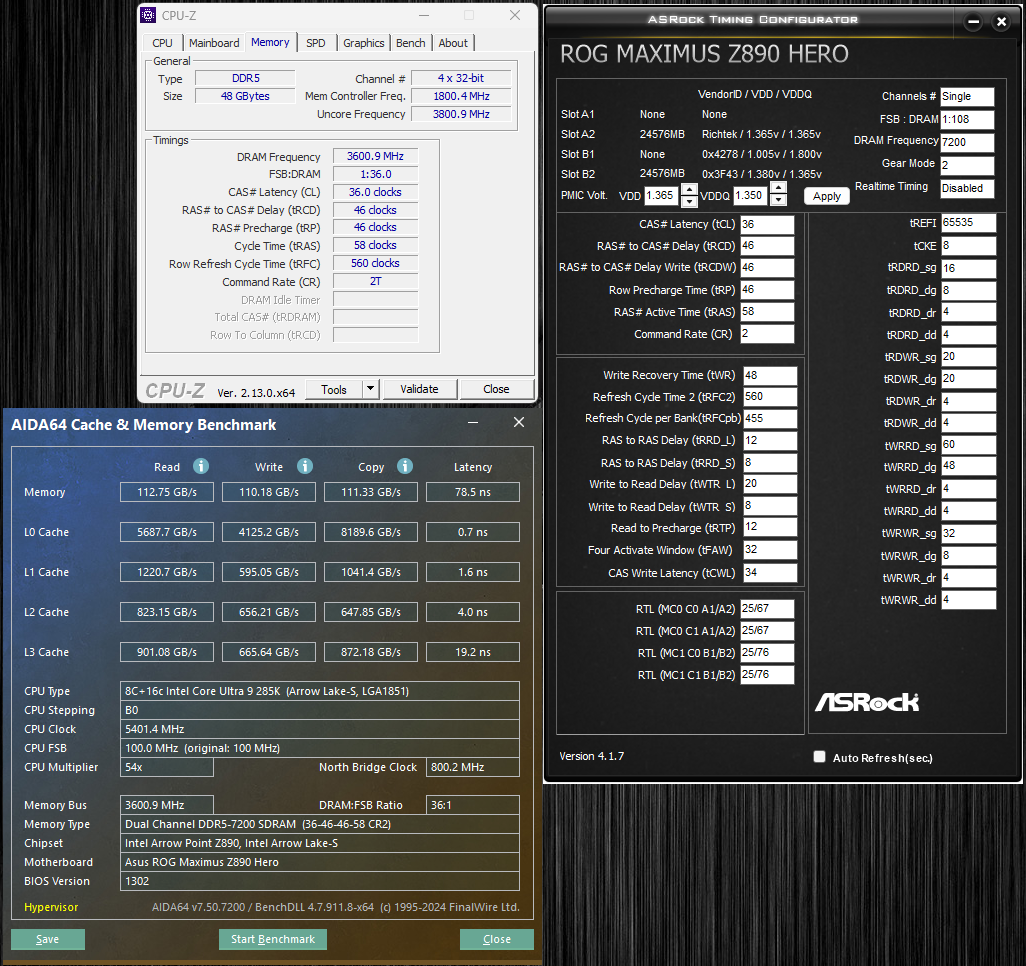Click the L3 Cache Read 901.08 GB/s value
The height and width of the screenshot is (966, 1026).
click(167, 652)
